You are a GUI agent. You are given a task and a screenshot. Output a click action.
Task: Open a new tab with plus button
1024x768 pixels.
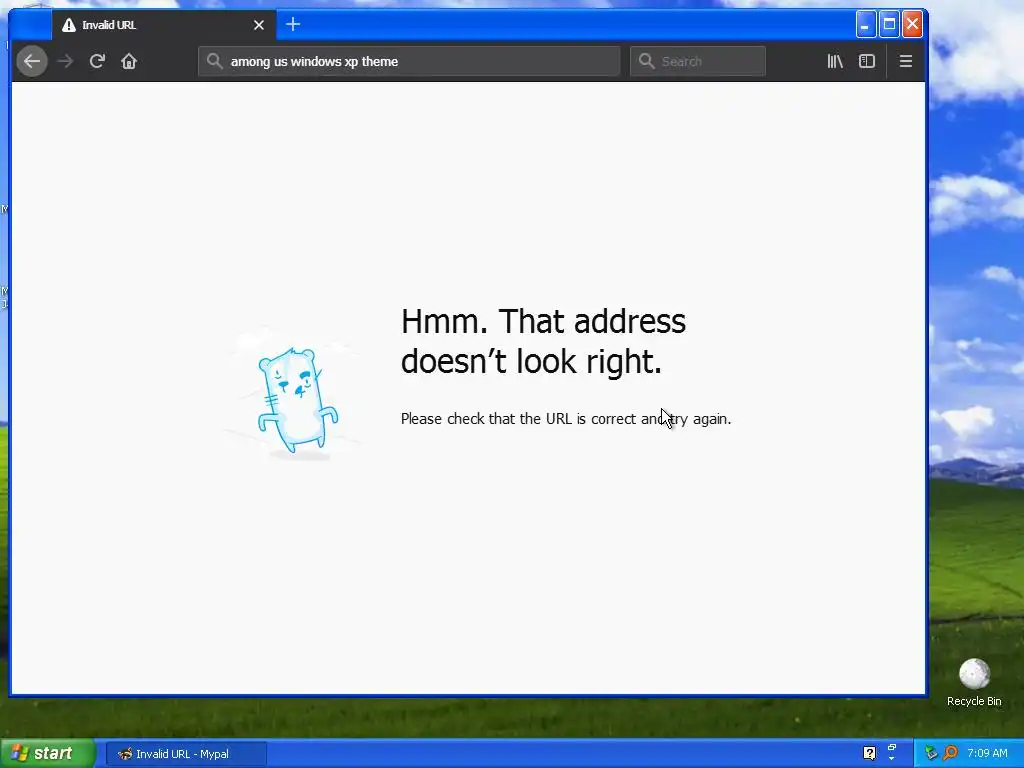(x=293, y=25)
